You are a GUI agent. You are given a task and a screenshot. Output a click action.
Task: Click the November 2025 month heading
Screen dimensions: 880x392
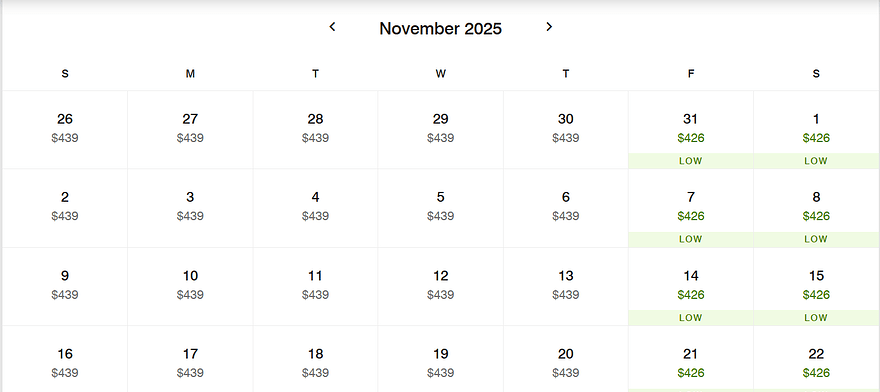pos(441,29)
